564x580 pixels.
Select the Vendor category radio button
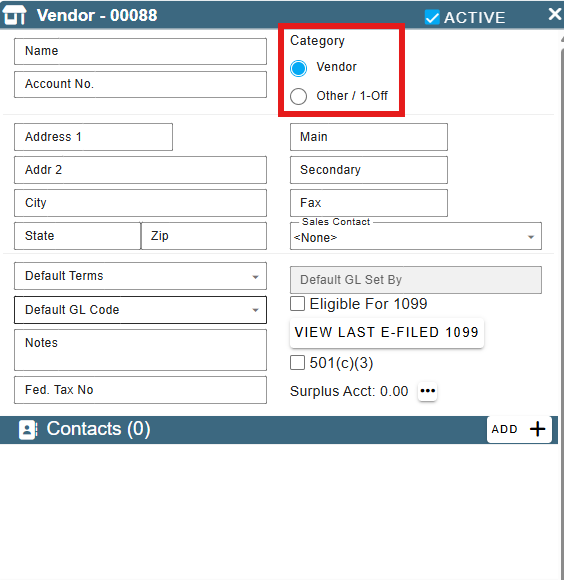[x=298, y=68]
